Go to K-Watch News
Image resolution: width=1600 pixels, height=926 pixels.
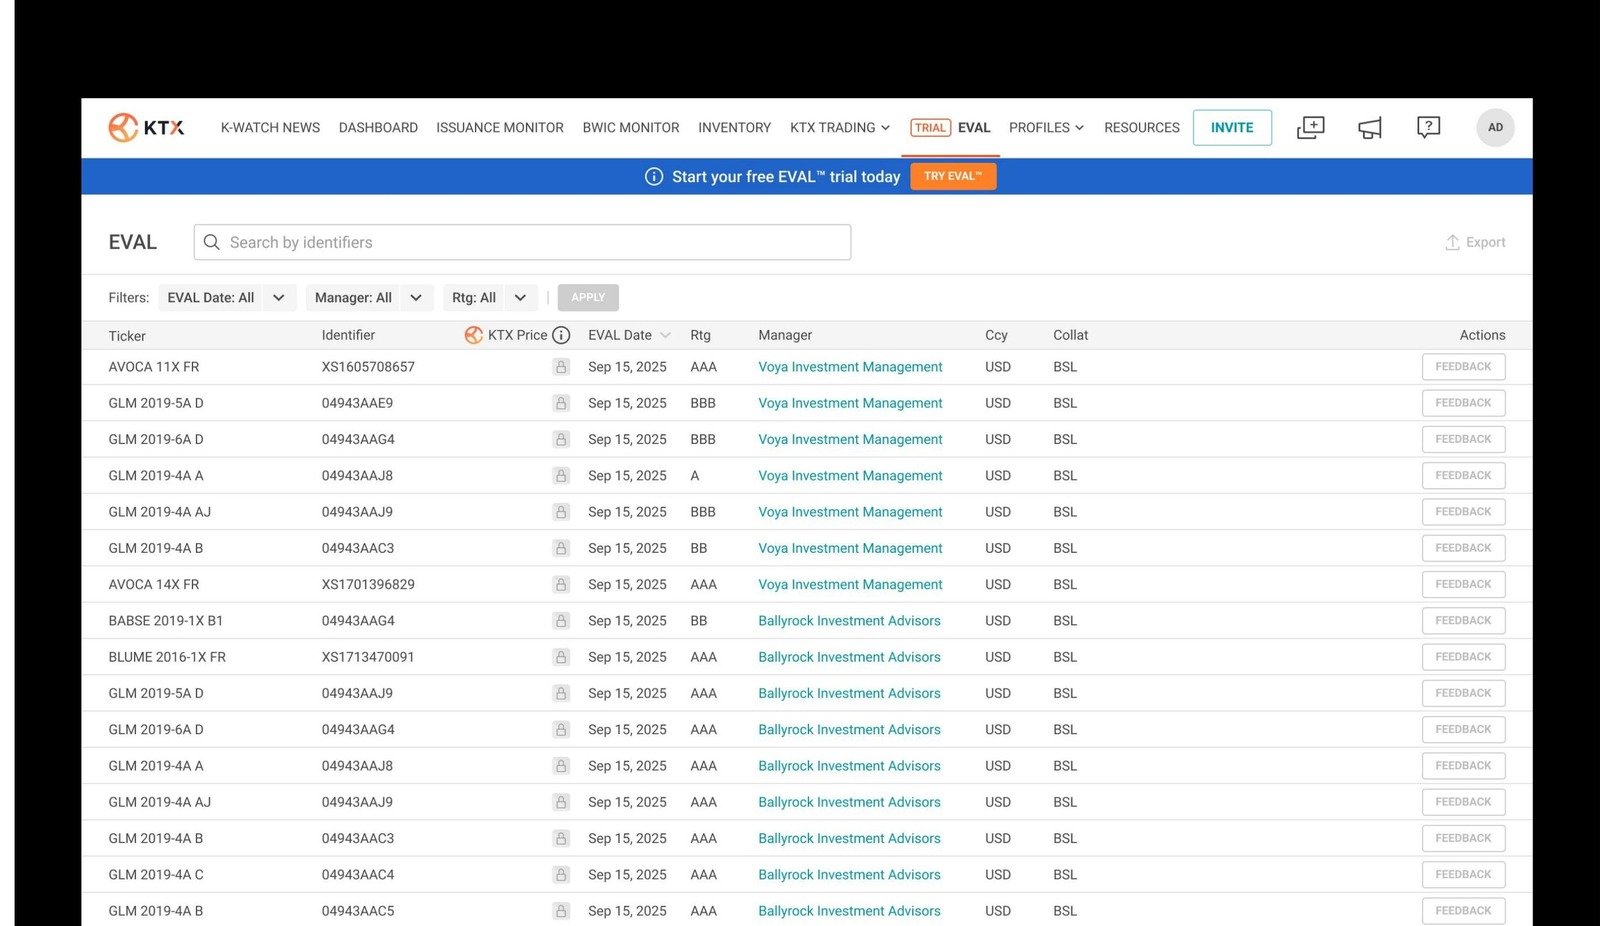270,127
